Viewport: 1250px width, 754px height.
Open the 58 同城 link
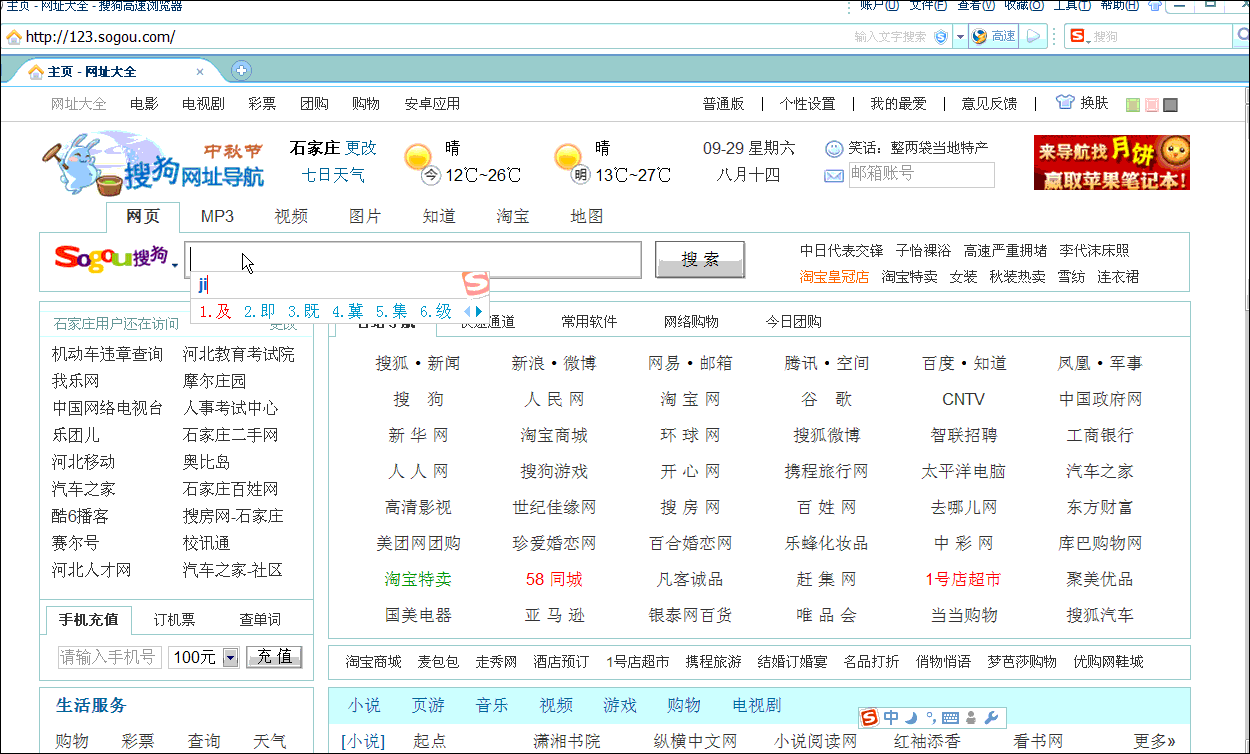(554, 579)
